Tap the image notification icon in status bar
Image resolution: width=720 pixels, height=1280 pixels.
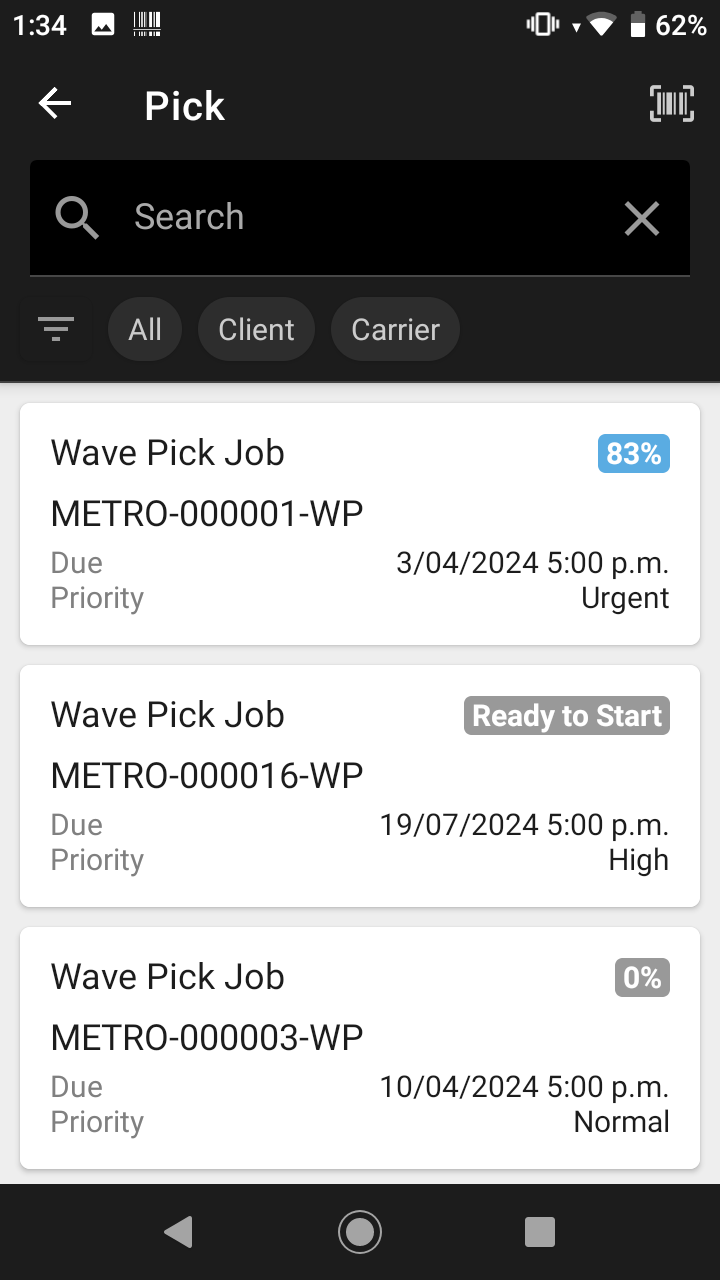click(102, 26)
